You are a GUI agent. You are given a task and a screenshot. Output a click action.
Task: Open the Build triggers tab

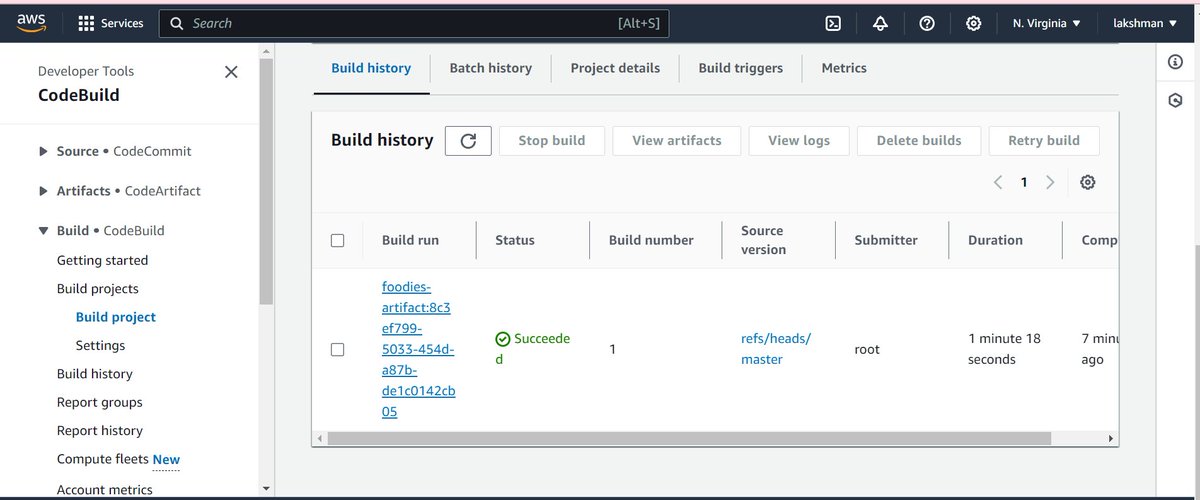(x=740, y=68)
